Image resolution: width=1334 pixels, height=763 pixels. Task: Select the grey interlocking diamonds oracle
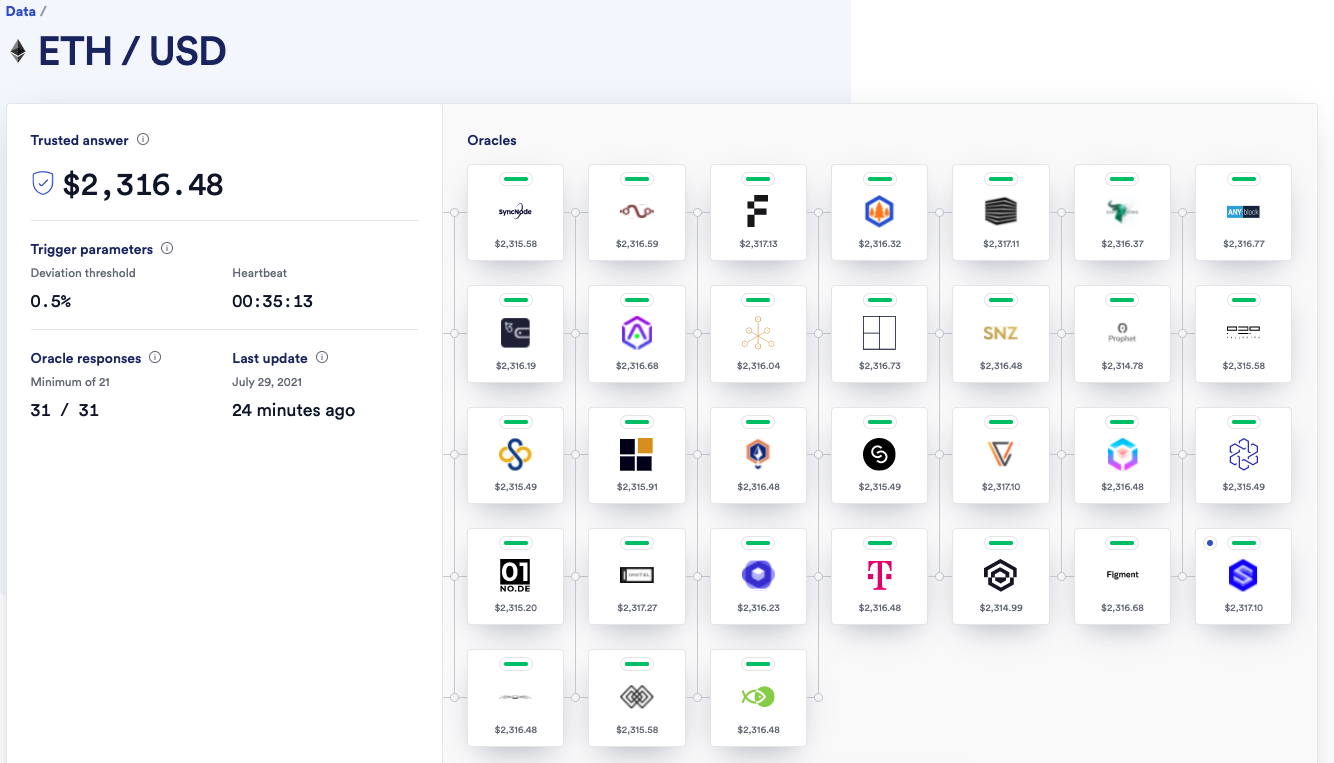tap(637, 697)
